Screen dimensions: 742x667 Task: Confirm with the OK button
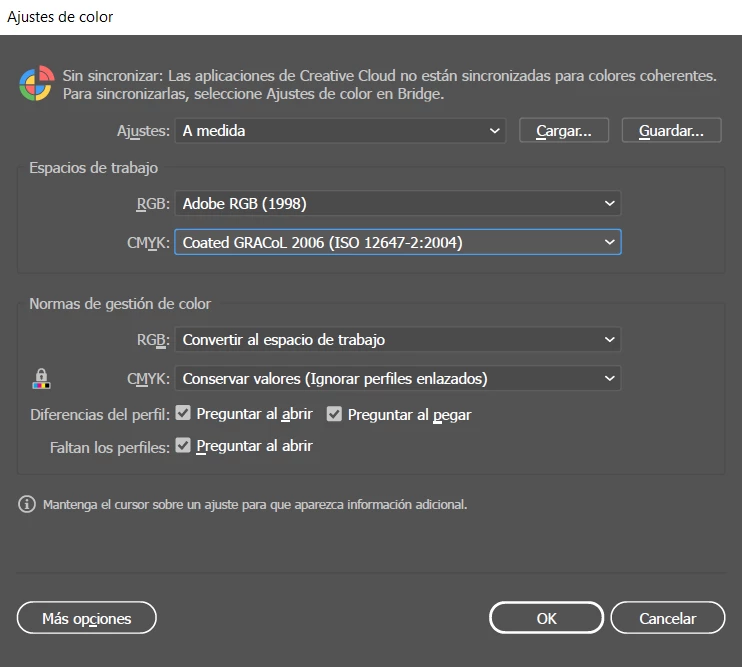pos(547,618)
